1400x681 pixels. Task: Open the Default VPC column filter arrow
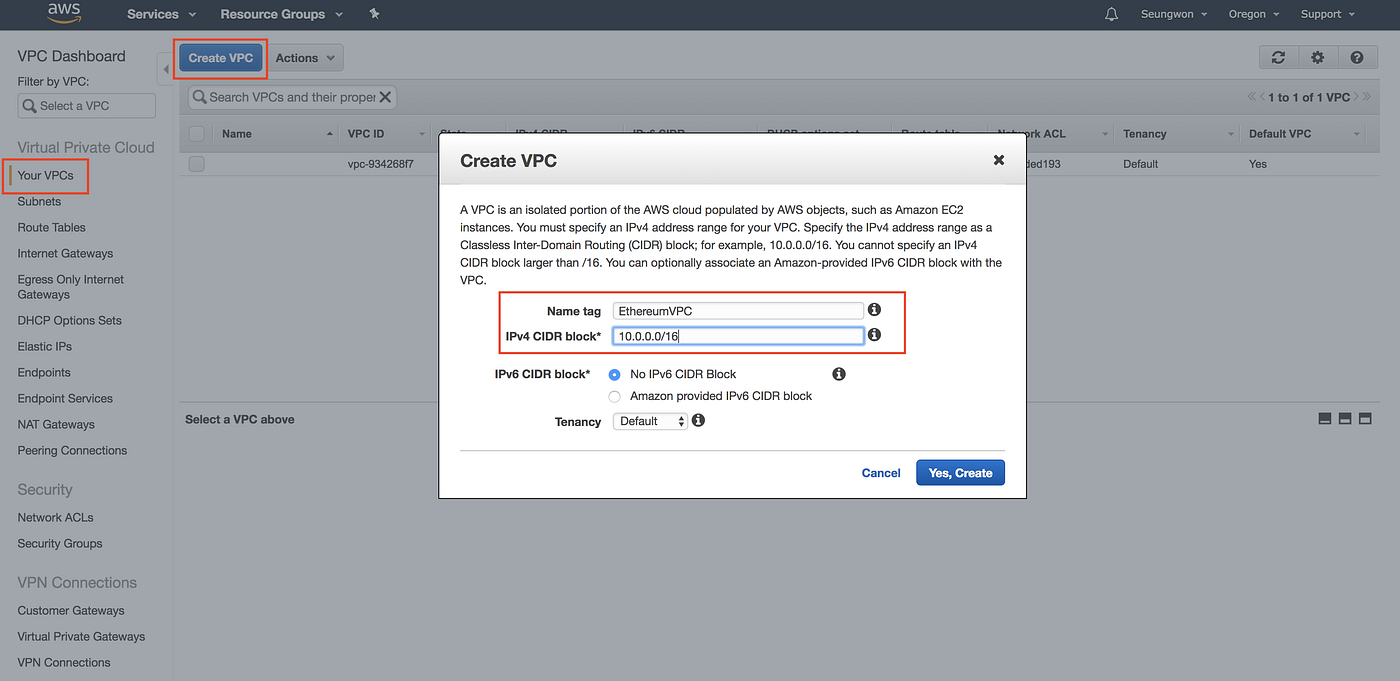tap(1357, 134)
